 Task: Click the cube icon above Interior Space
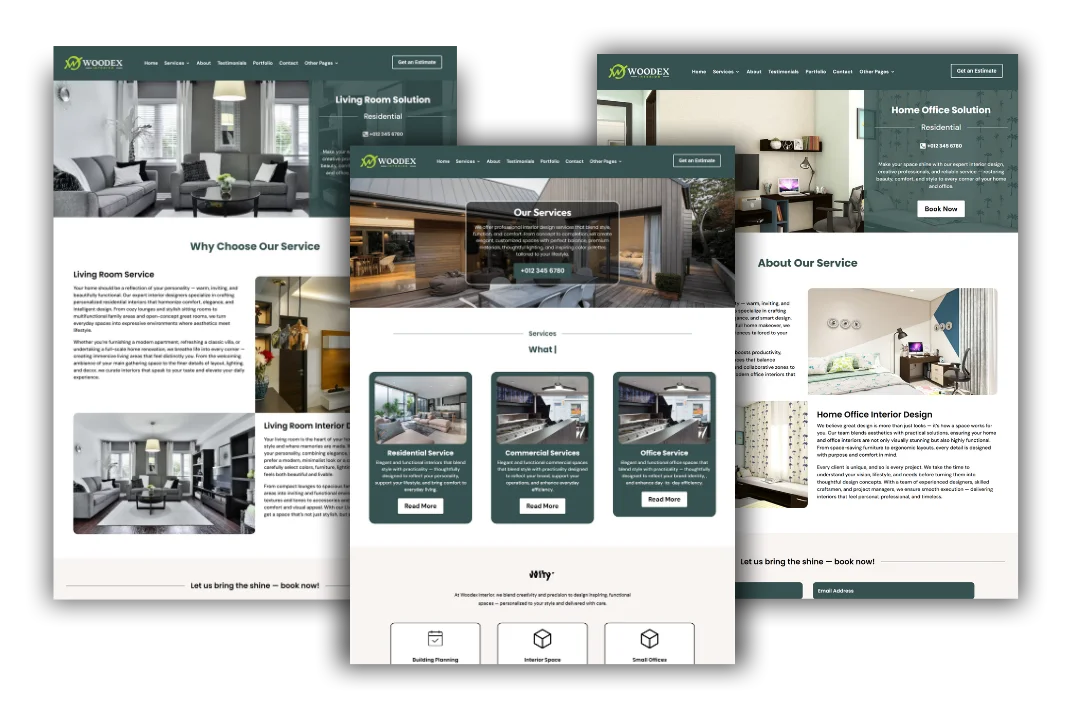[543, 637]
